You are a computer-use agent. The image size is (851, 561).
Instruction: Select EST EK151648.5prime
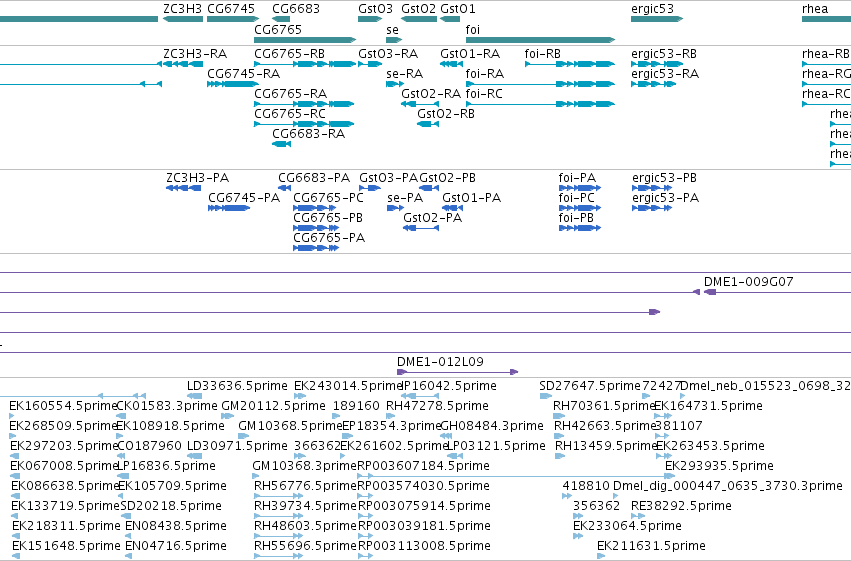[16, 556]
